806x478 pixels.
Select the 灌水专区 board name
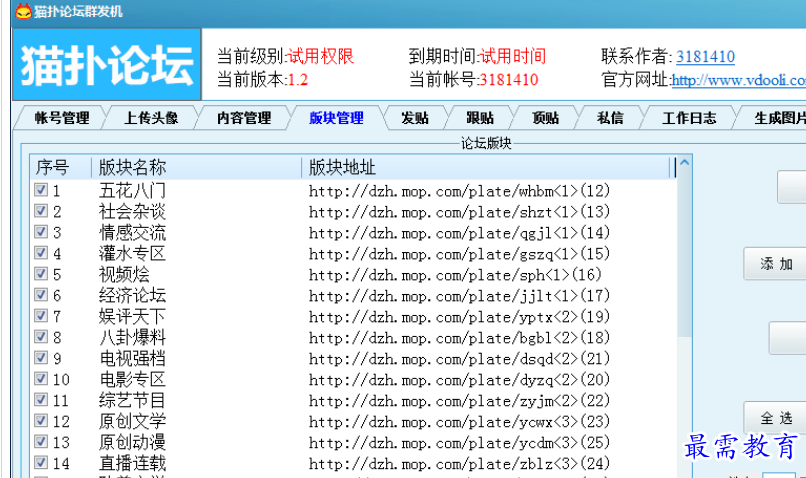[x=132, y=254]
